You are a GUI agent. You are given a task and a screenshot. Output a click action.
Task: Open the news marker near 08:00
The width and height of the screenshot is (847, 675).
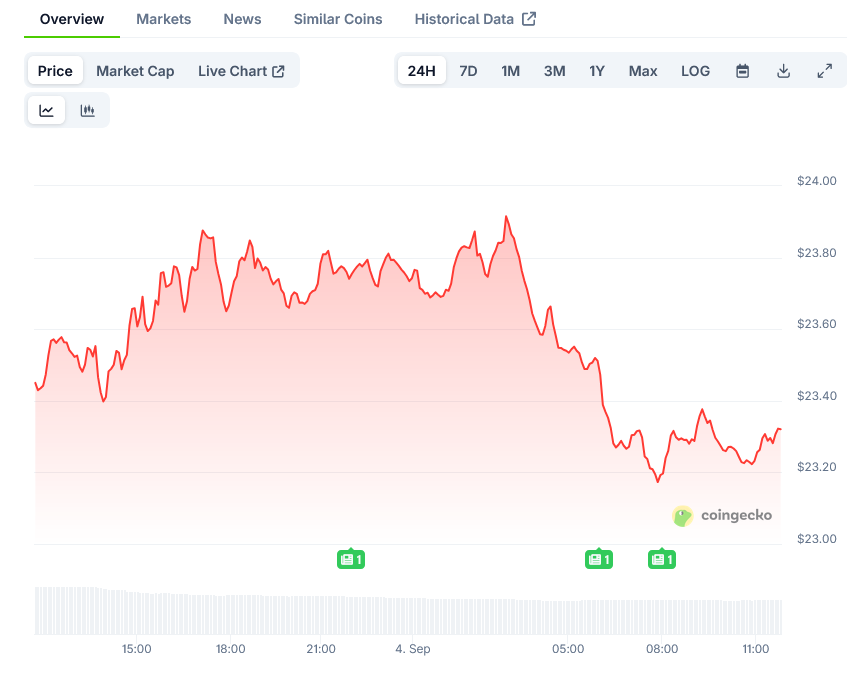pos(662,559)
